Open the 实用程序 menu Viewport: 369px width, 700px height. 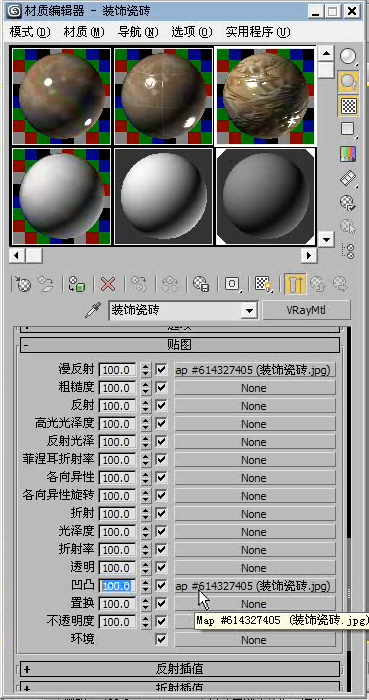click(x=258, y=32)
